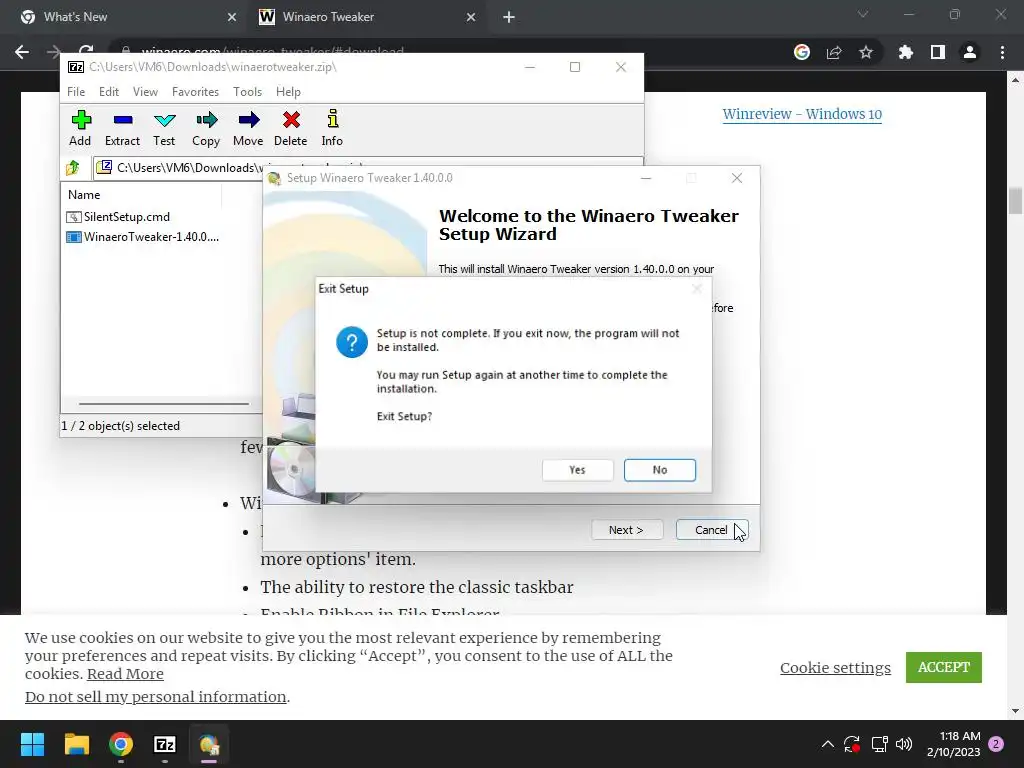The width and height of the screenshot is (1024, 768).
Task: Open Tools menu in 7-Zip
Action: (x=247, y=91)
